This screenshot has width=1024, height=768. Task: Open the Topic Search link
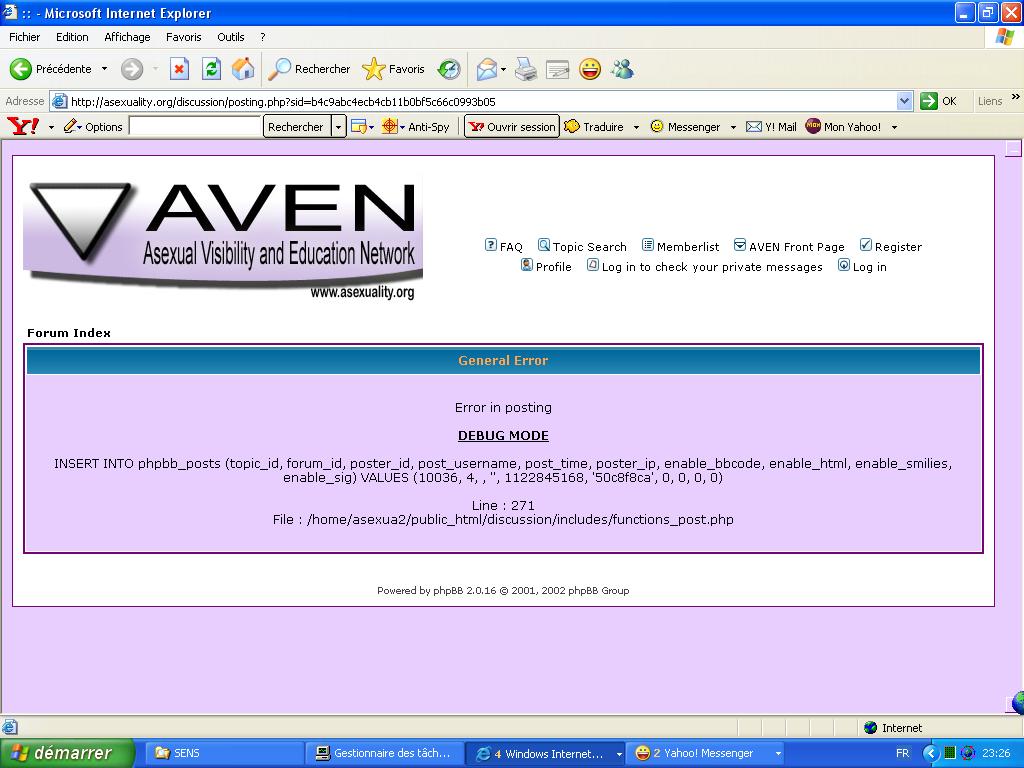[x=582, y=246]
